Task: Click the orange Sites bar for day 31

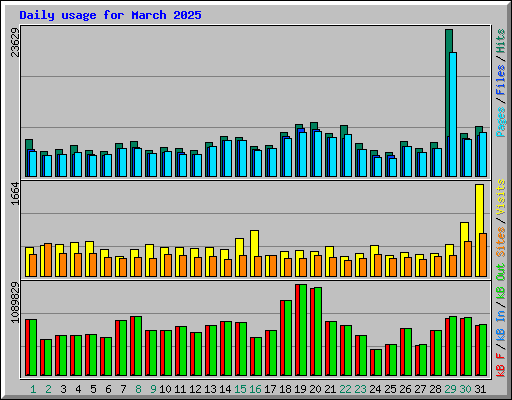Action: tap(483, 255)
